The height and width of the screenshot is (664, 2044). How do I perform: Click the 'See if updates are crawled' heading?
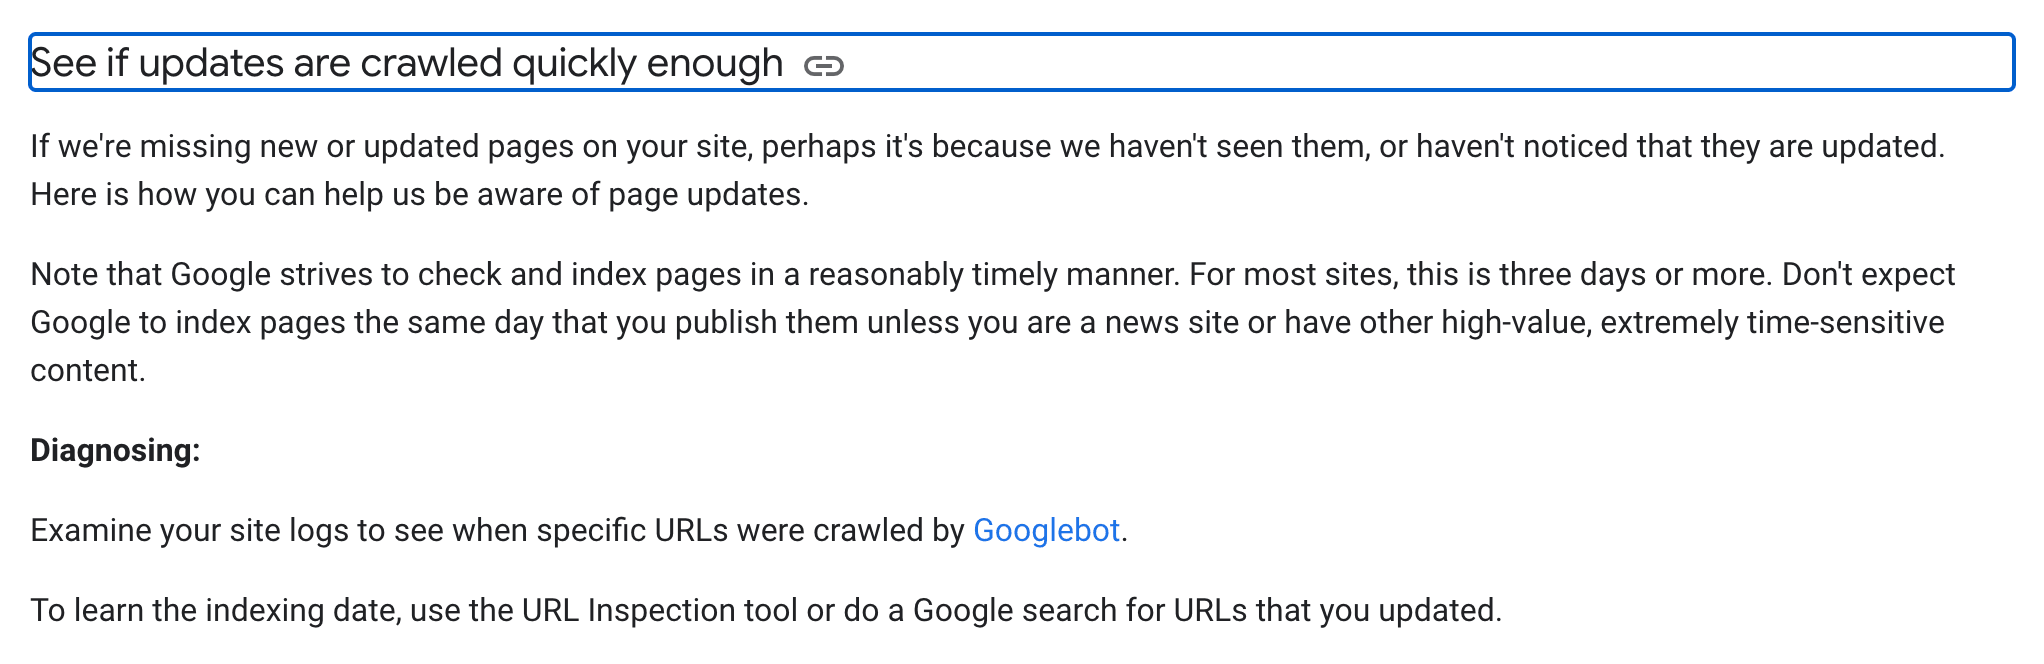point(406,63)
